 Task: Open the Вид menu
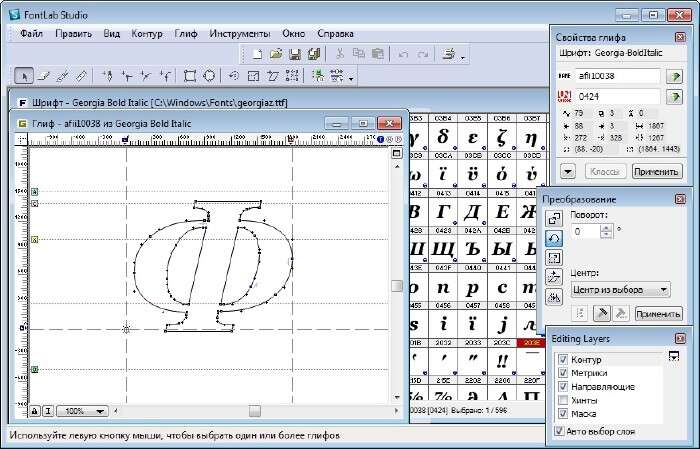pyautogui.click(x=112, y=33)
